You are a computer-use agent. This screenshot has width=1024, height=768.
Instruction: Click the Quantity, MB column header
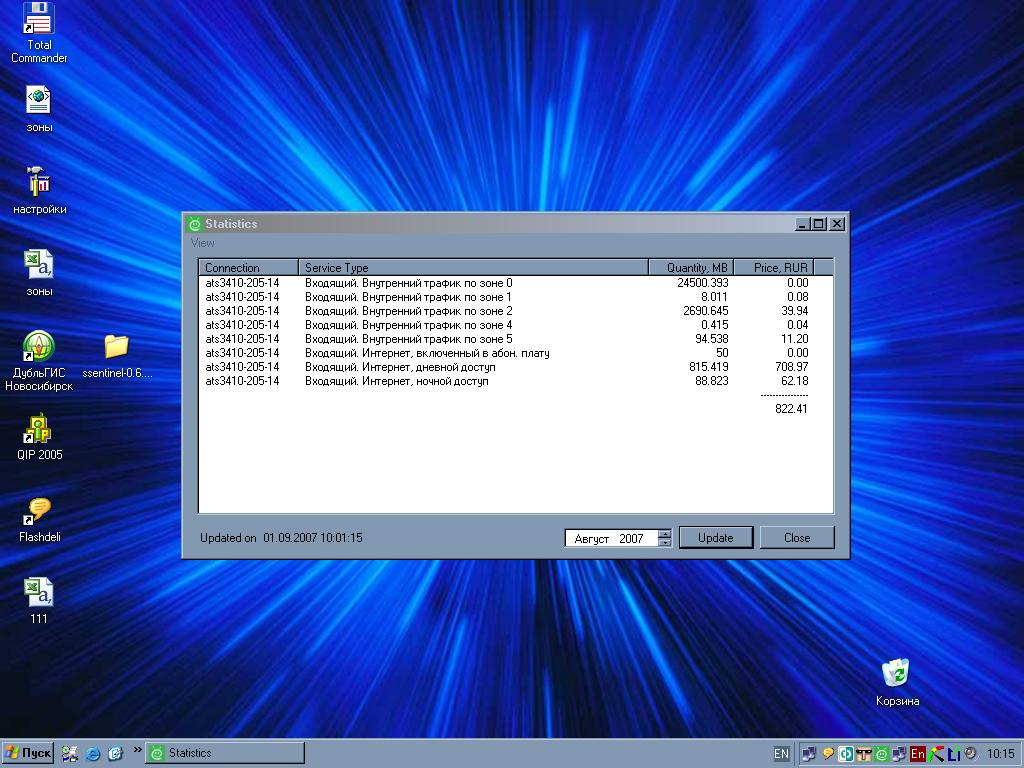pyautogui.click(x=690, y=267)
